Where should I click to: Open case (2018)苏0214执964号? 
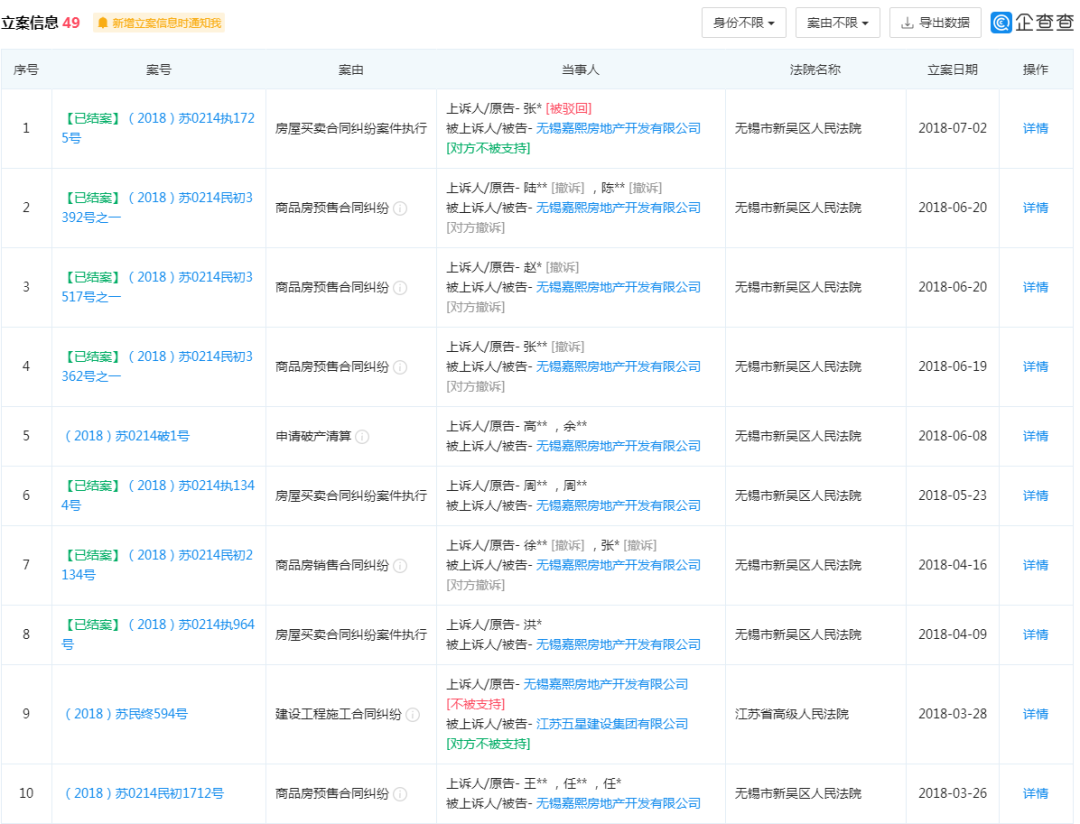pyautogui.click(x=158, y=635)
